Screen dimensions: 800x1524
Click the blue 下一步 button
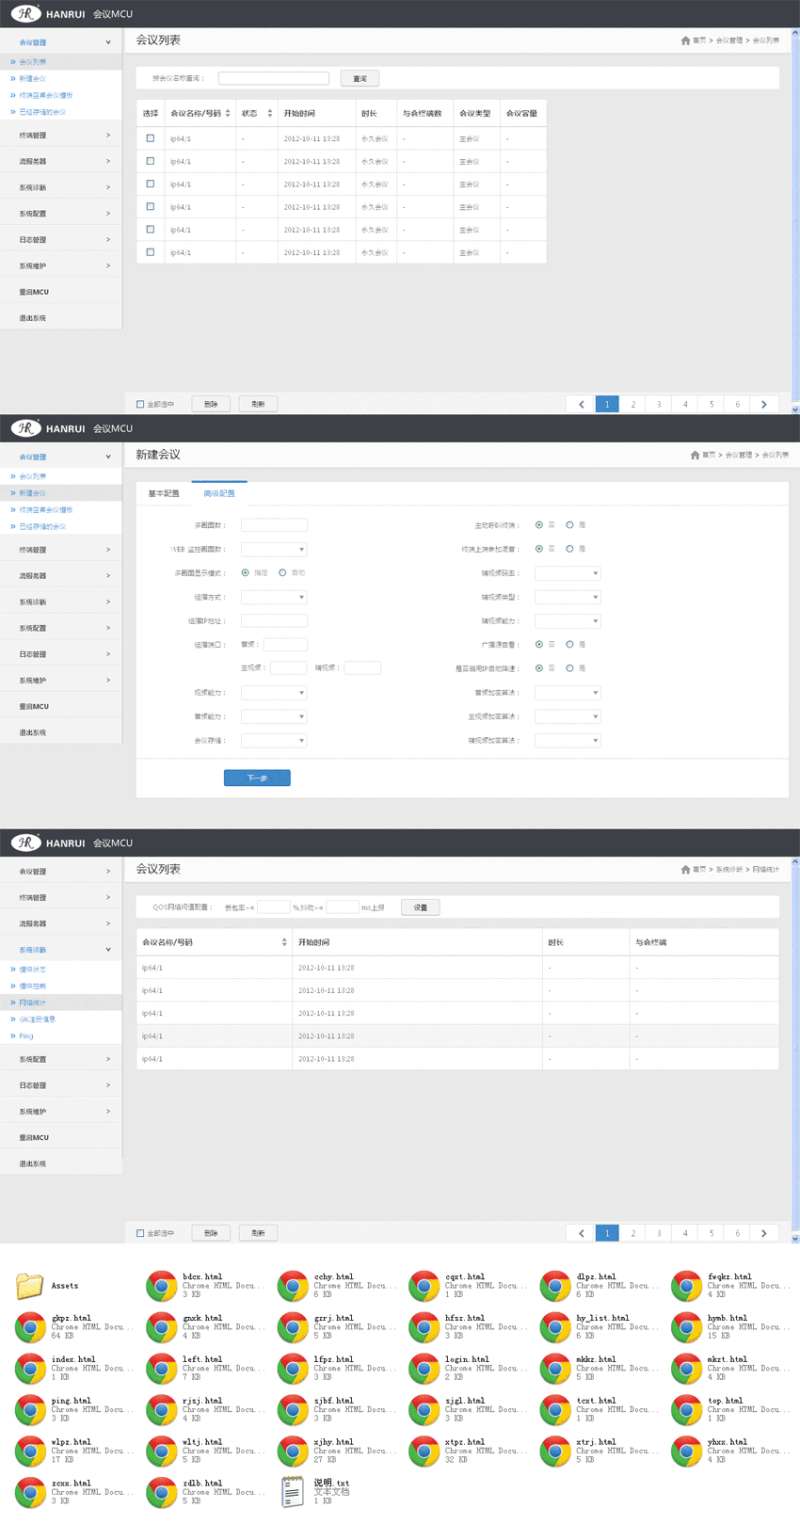pos(257,778)
